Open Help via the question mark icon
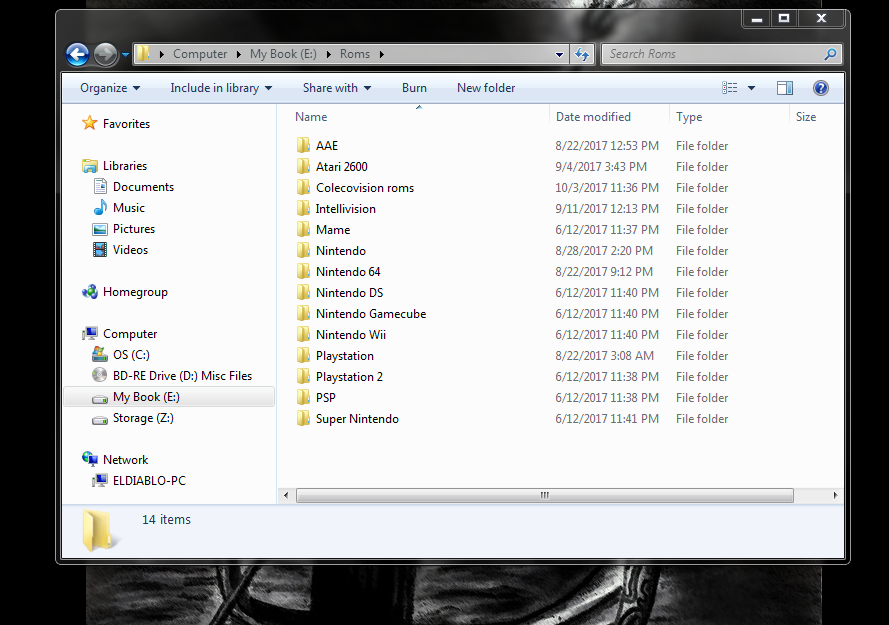 820,88
